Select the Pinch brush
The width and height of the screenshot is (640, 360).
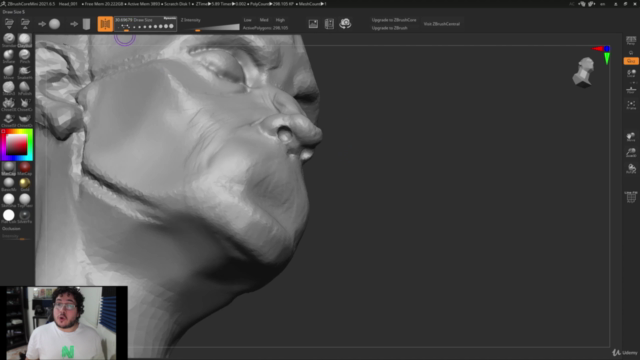point(24,56)
